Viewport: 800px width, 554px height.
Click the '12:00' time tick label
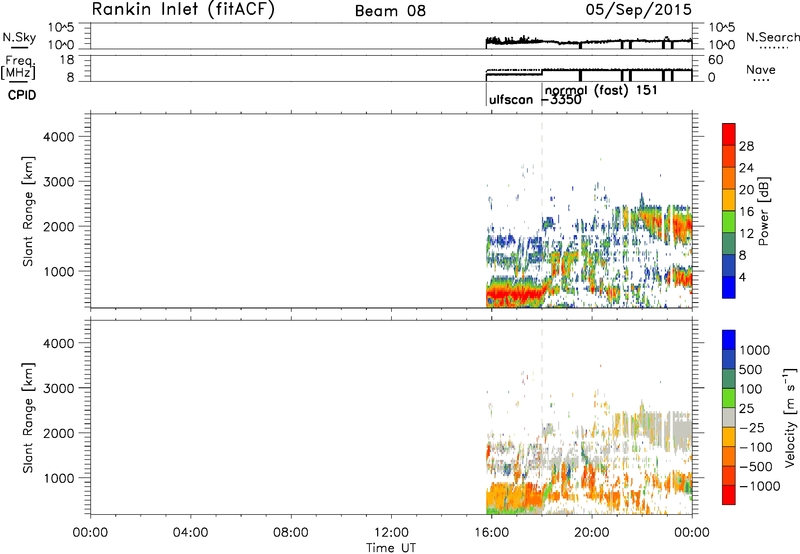click(391, 533)
